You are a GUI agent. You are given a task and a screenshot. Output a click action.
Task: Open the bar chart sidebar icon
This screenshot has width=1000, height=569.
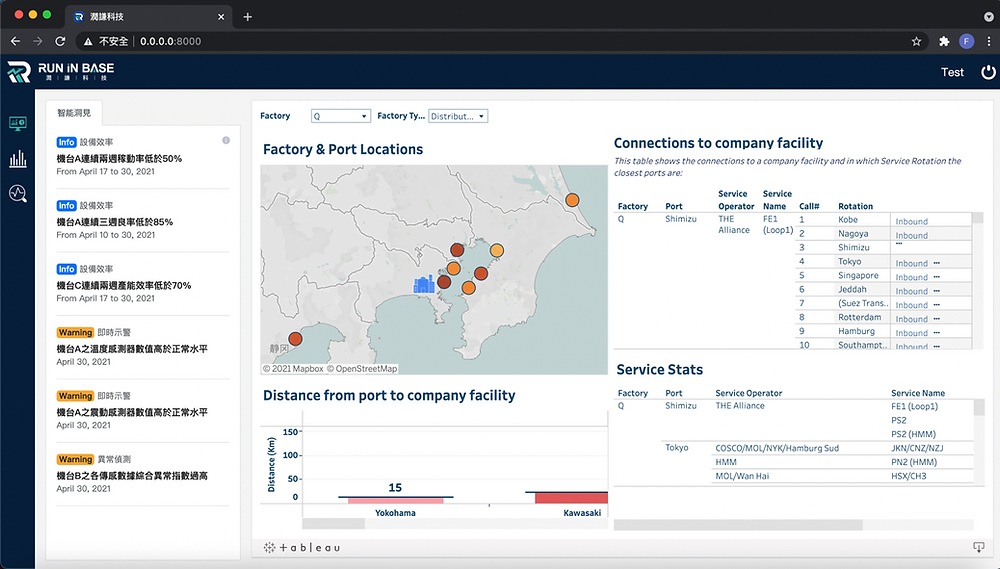18,159
